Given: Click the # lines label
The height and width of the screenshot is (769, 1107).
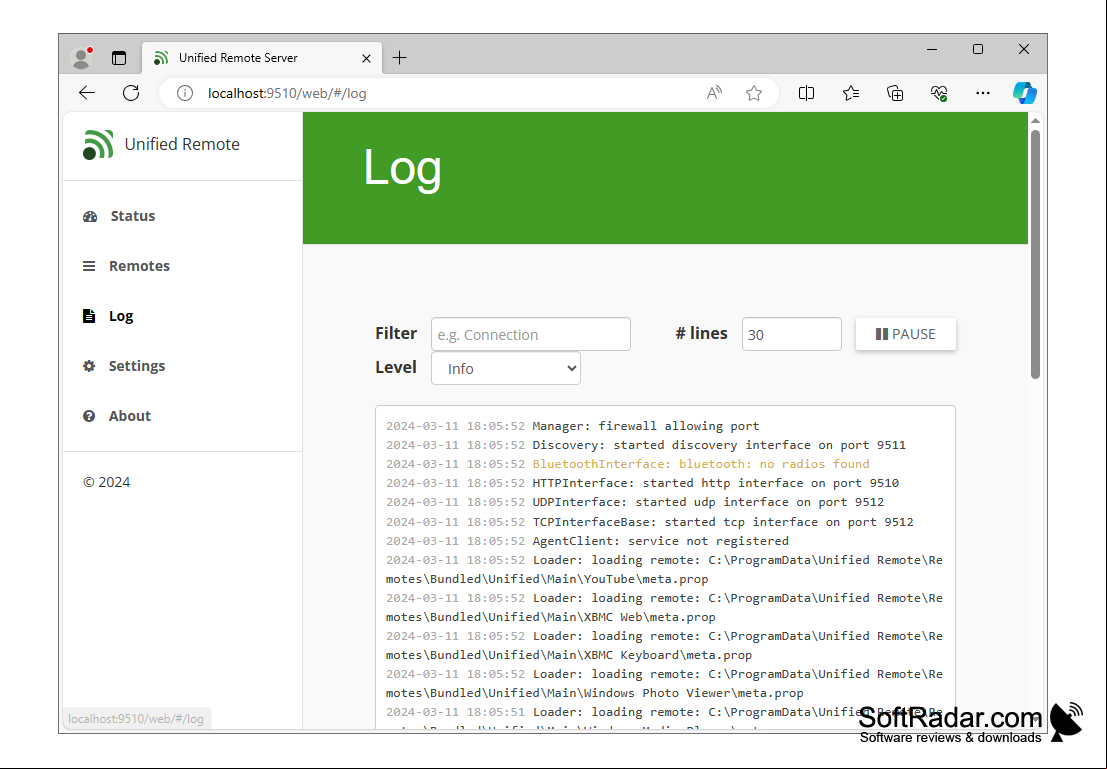Looking at the screenshot, I should [701, 333].
